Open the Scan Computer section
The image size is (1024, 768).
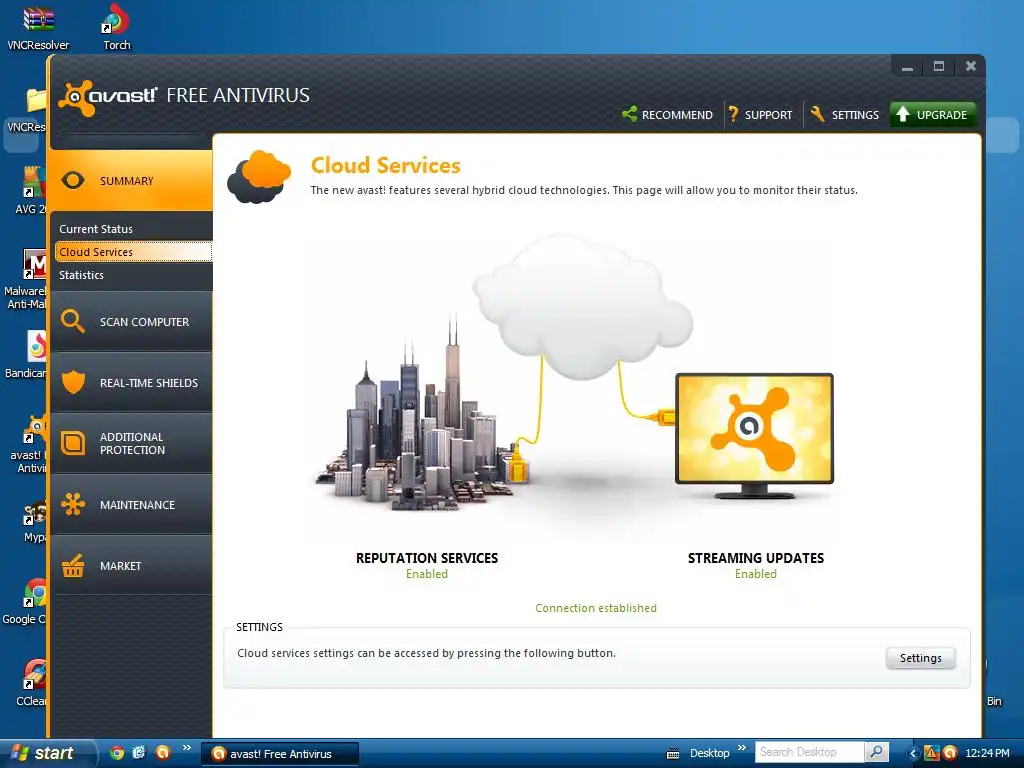[x=131, y=321]
